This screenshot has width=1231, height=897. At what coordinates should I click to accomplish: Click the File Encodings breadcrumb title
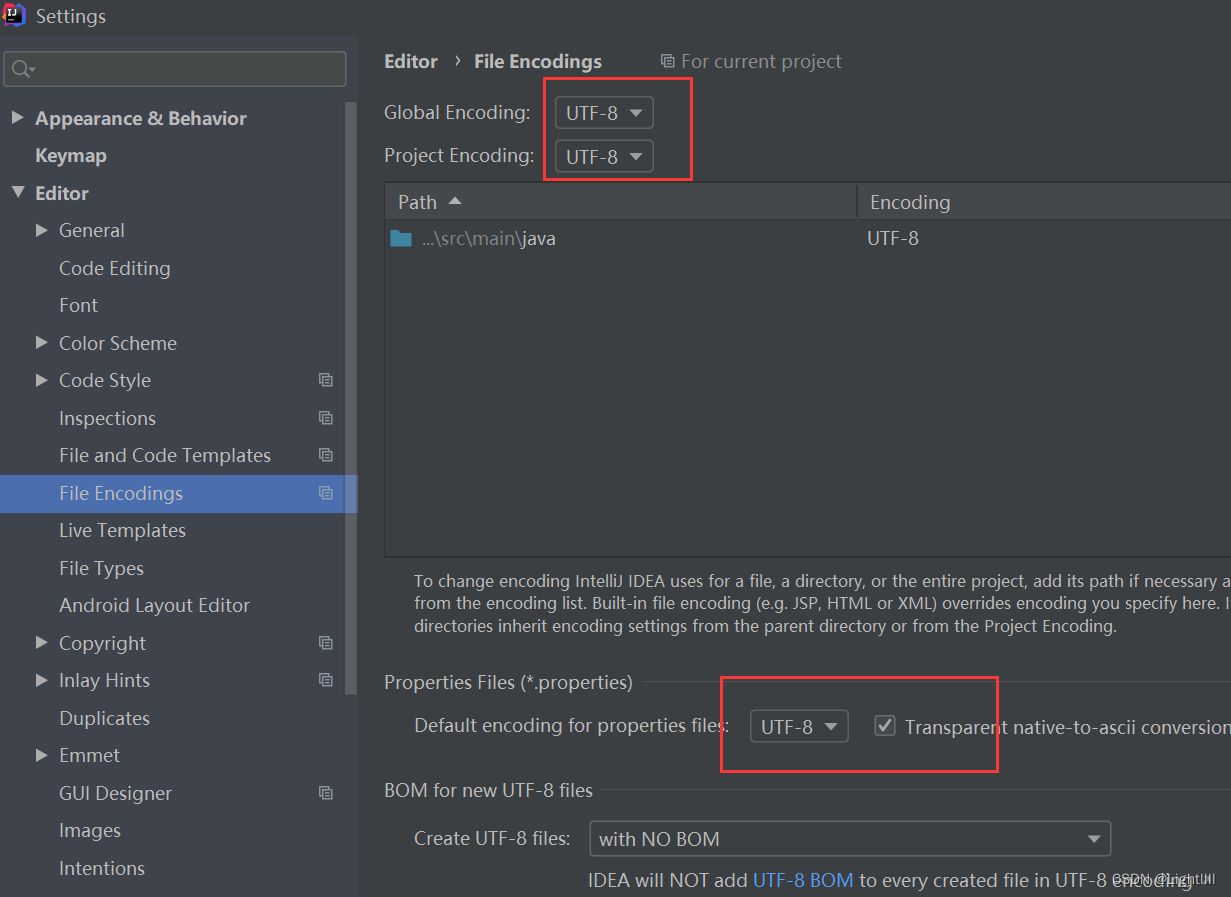(538, 62)
